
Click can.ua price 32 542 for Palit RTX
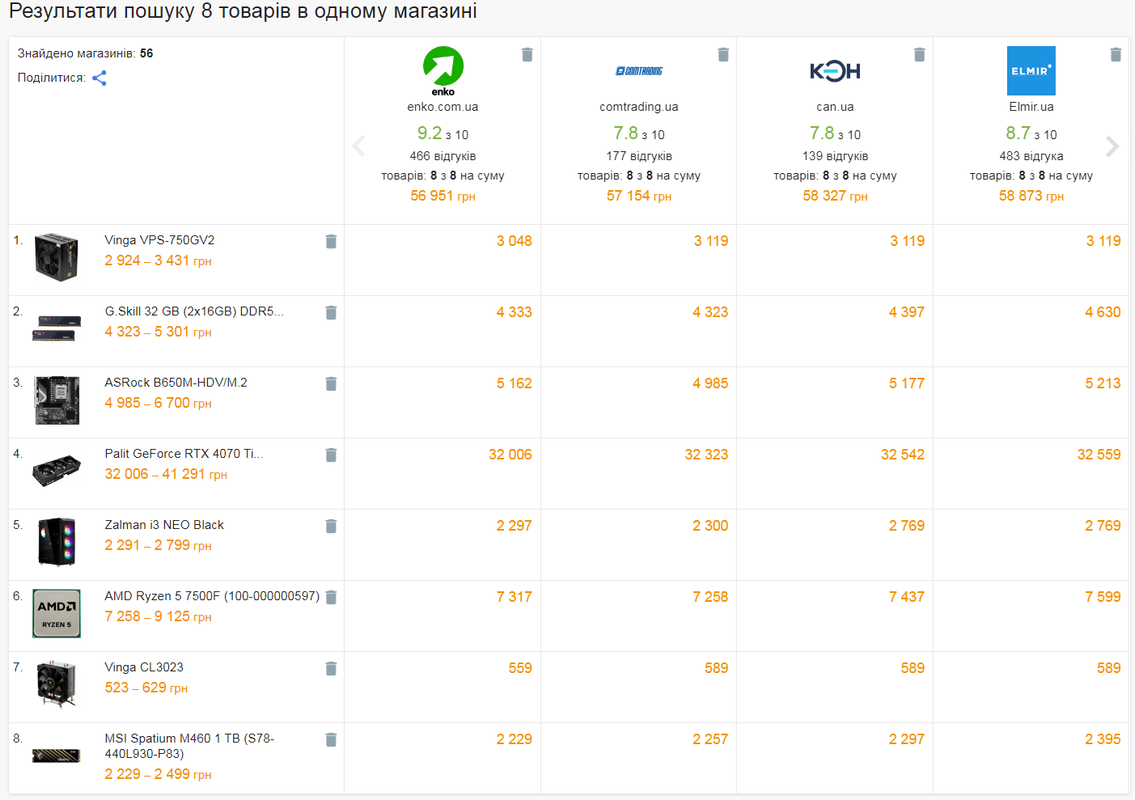pyautogui.click(x=903, y=455)
